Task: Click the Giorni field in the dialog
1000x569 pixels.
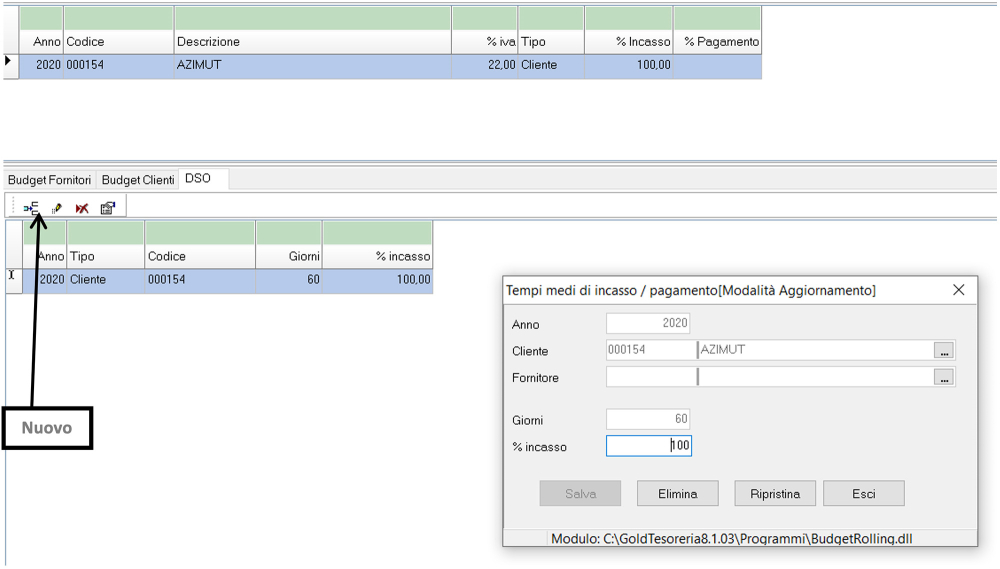Action: point(648,420)
